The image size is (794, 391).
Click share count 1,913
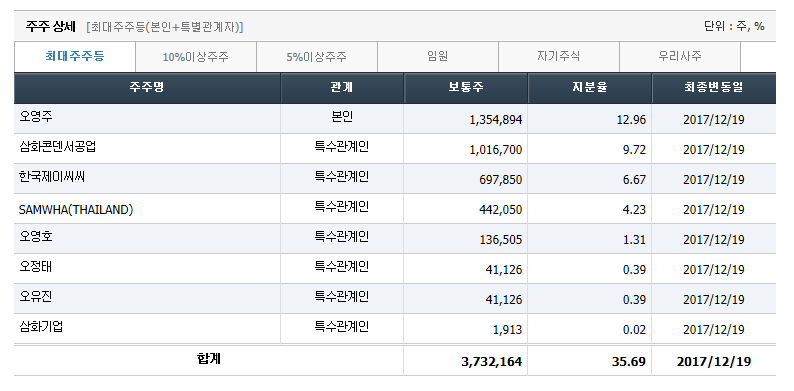(x=507, y=330)
